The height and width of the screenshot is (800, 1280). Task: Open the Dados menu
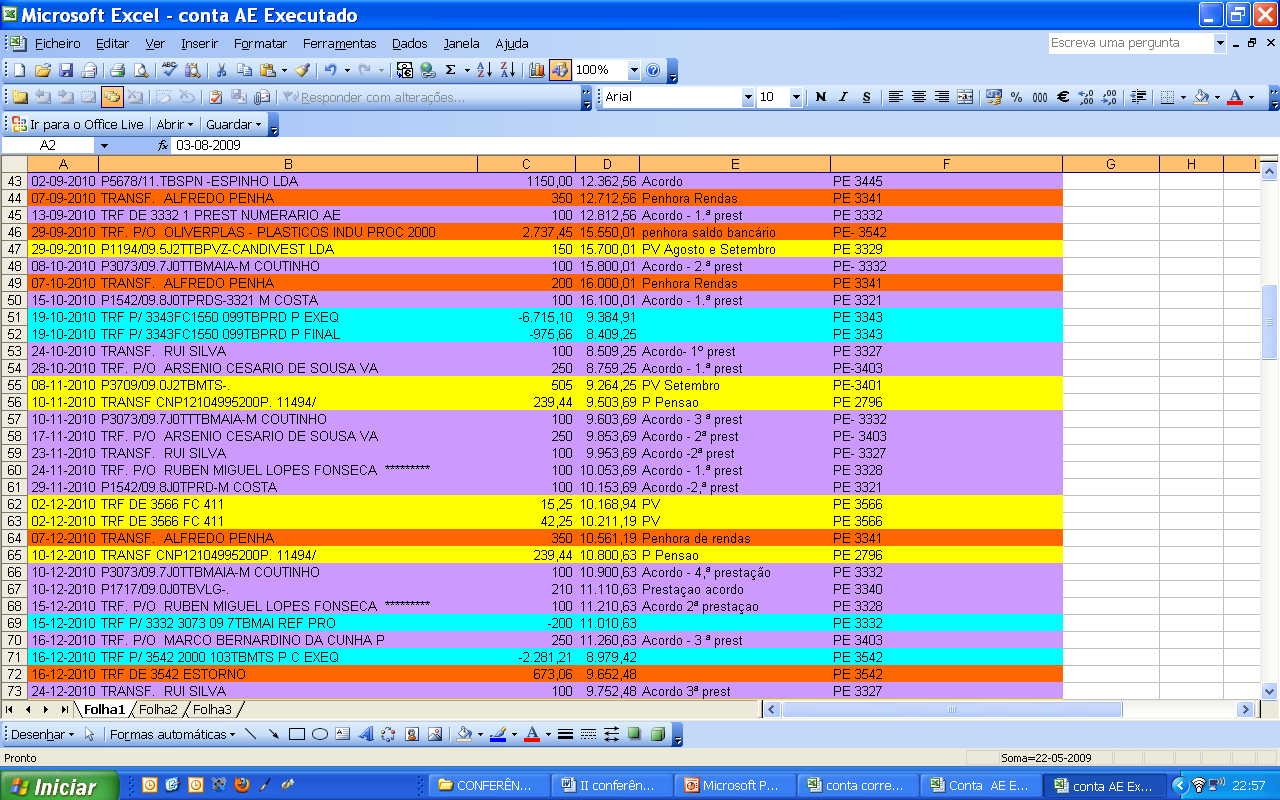click(409, 43)
